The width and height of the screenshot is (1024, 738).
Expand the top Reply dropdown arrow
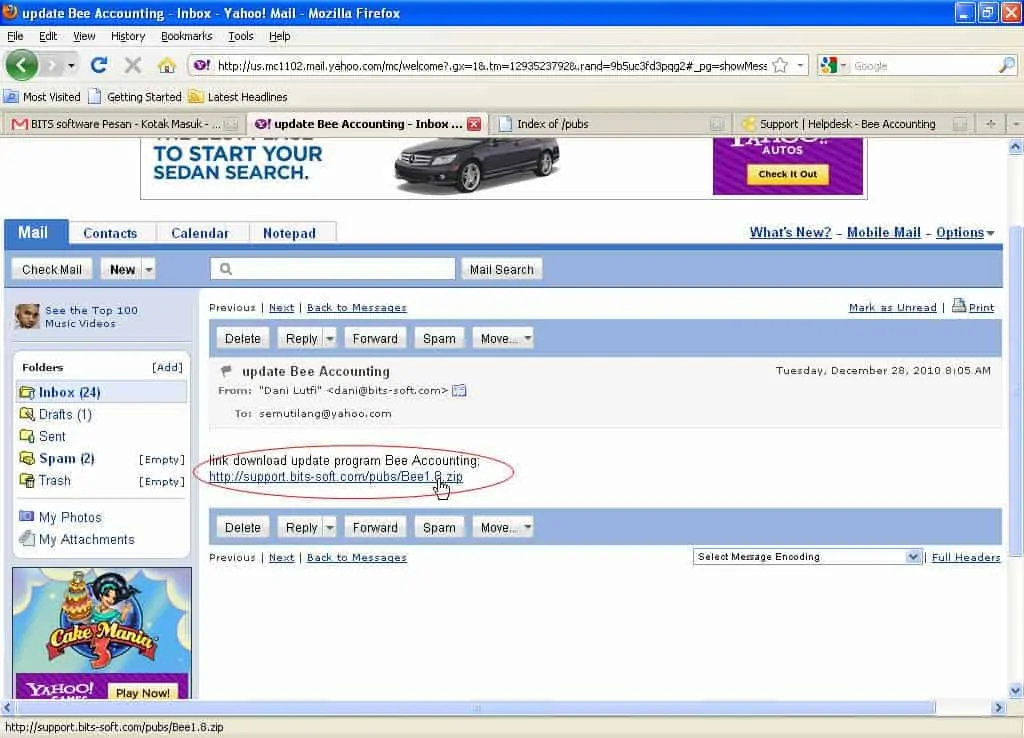pos(330,338)
